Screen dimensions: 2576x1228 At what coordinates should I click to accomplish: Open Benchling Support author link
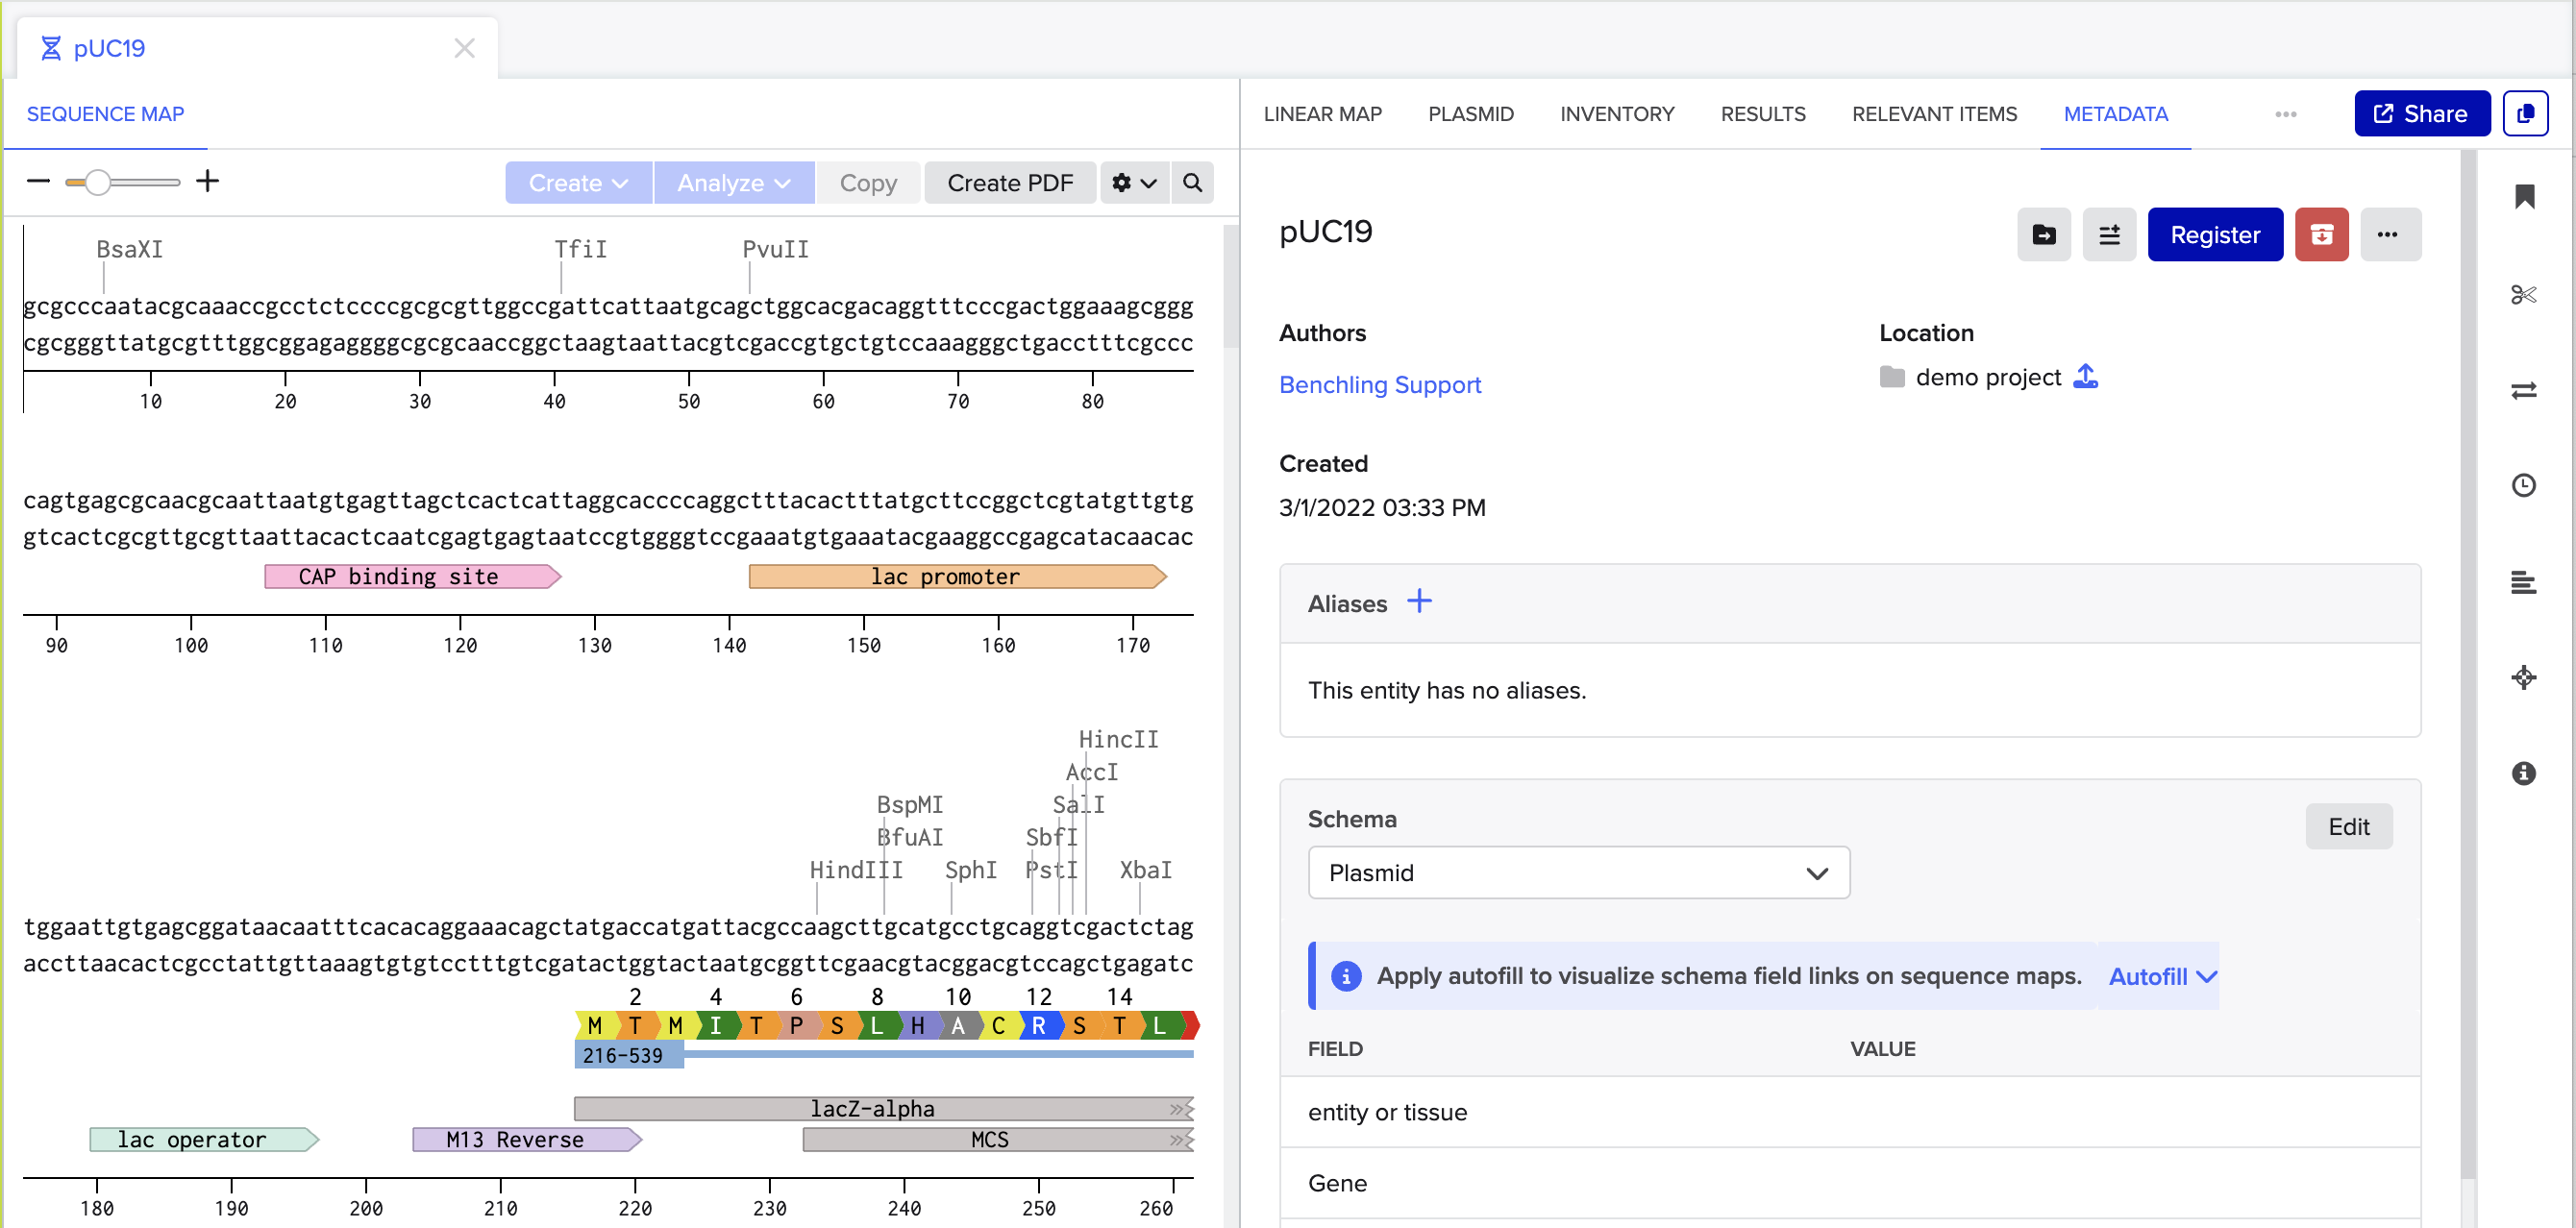point(1379,385)
